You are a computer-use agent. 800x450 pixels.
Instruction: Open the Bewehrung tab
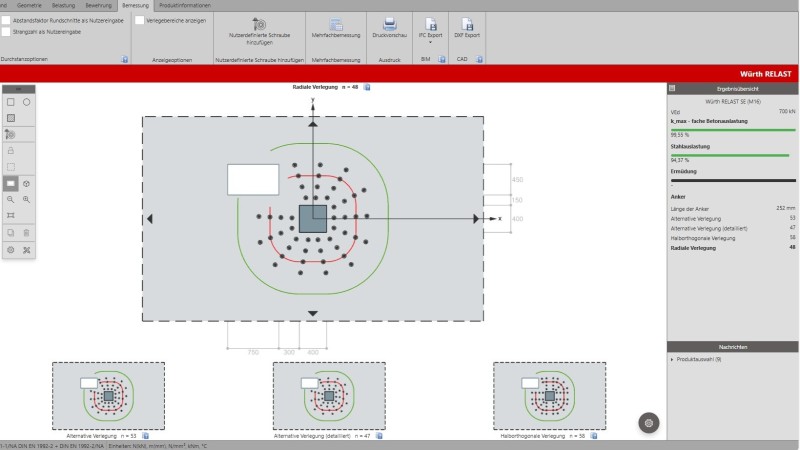98,5
